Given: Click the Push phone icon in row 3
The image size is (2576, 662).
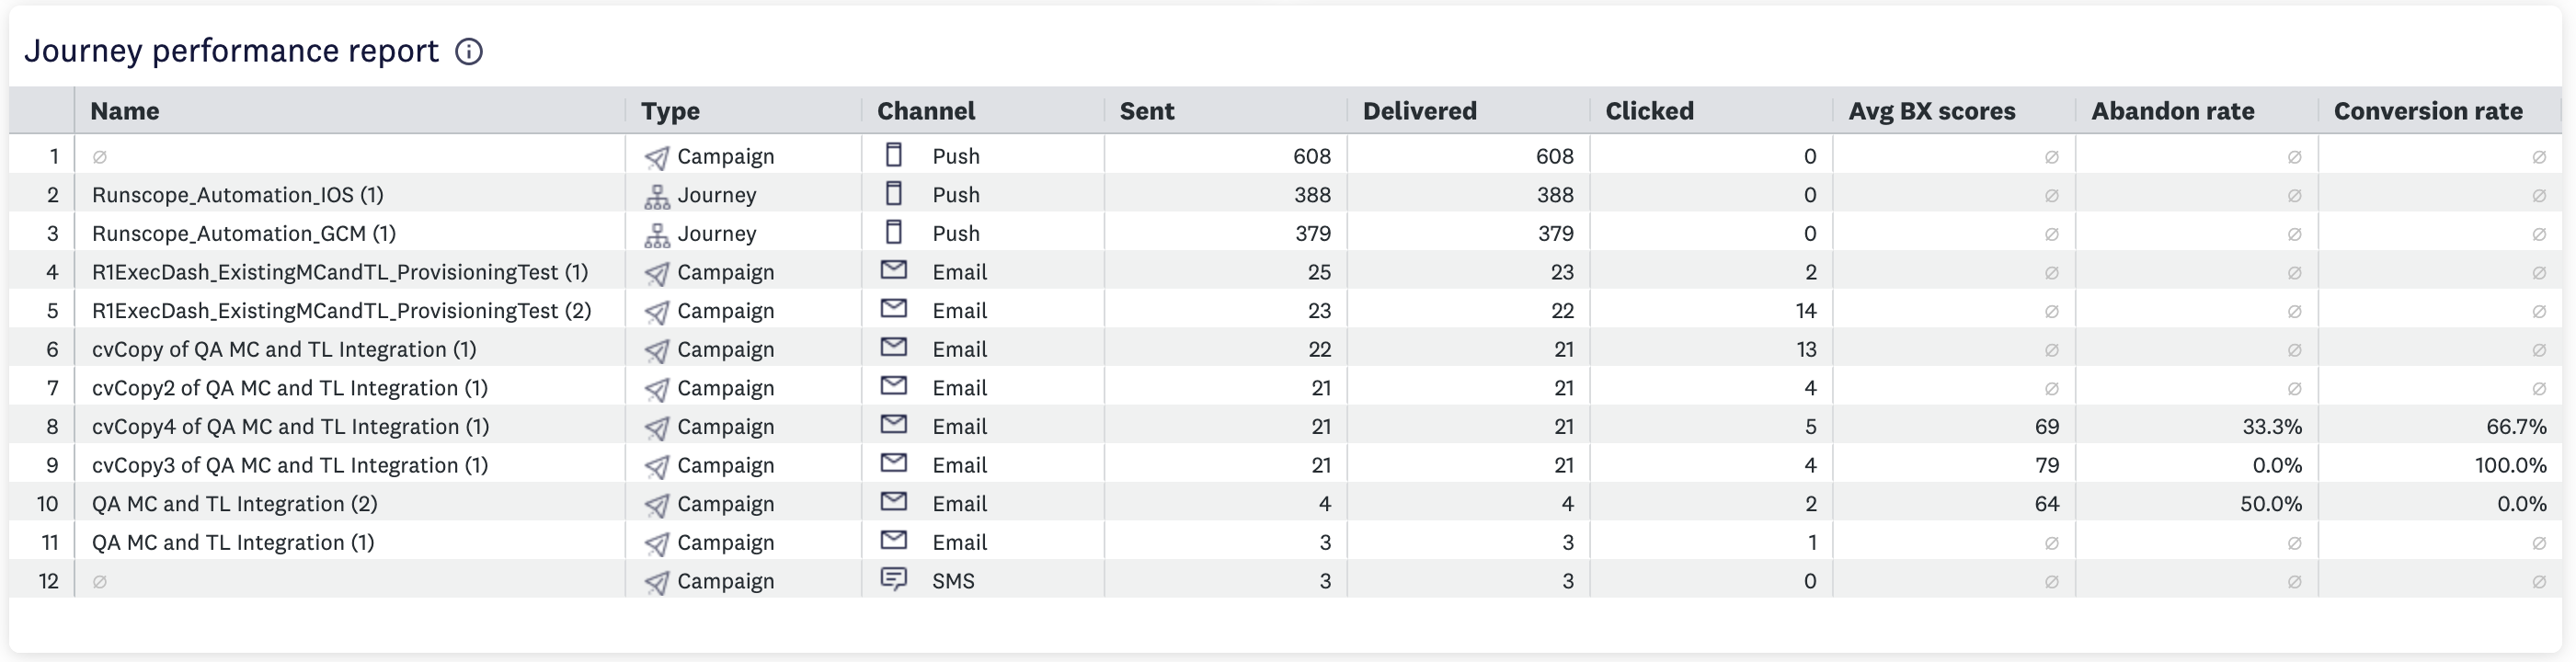Looking at the screenshot, I should 894,233.
